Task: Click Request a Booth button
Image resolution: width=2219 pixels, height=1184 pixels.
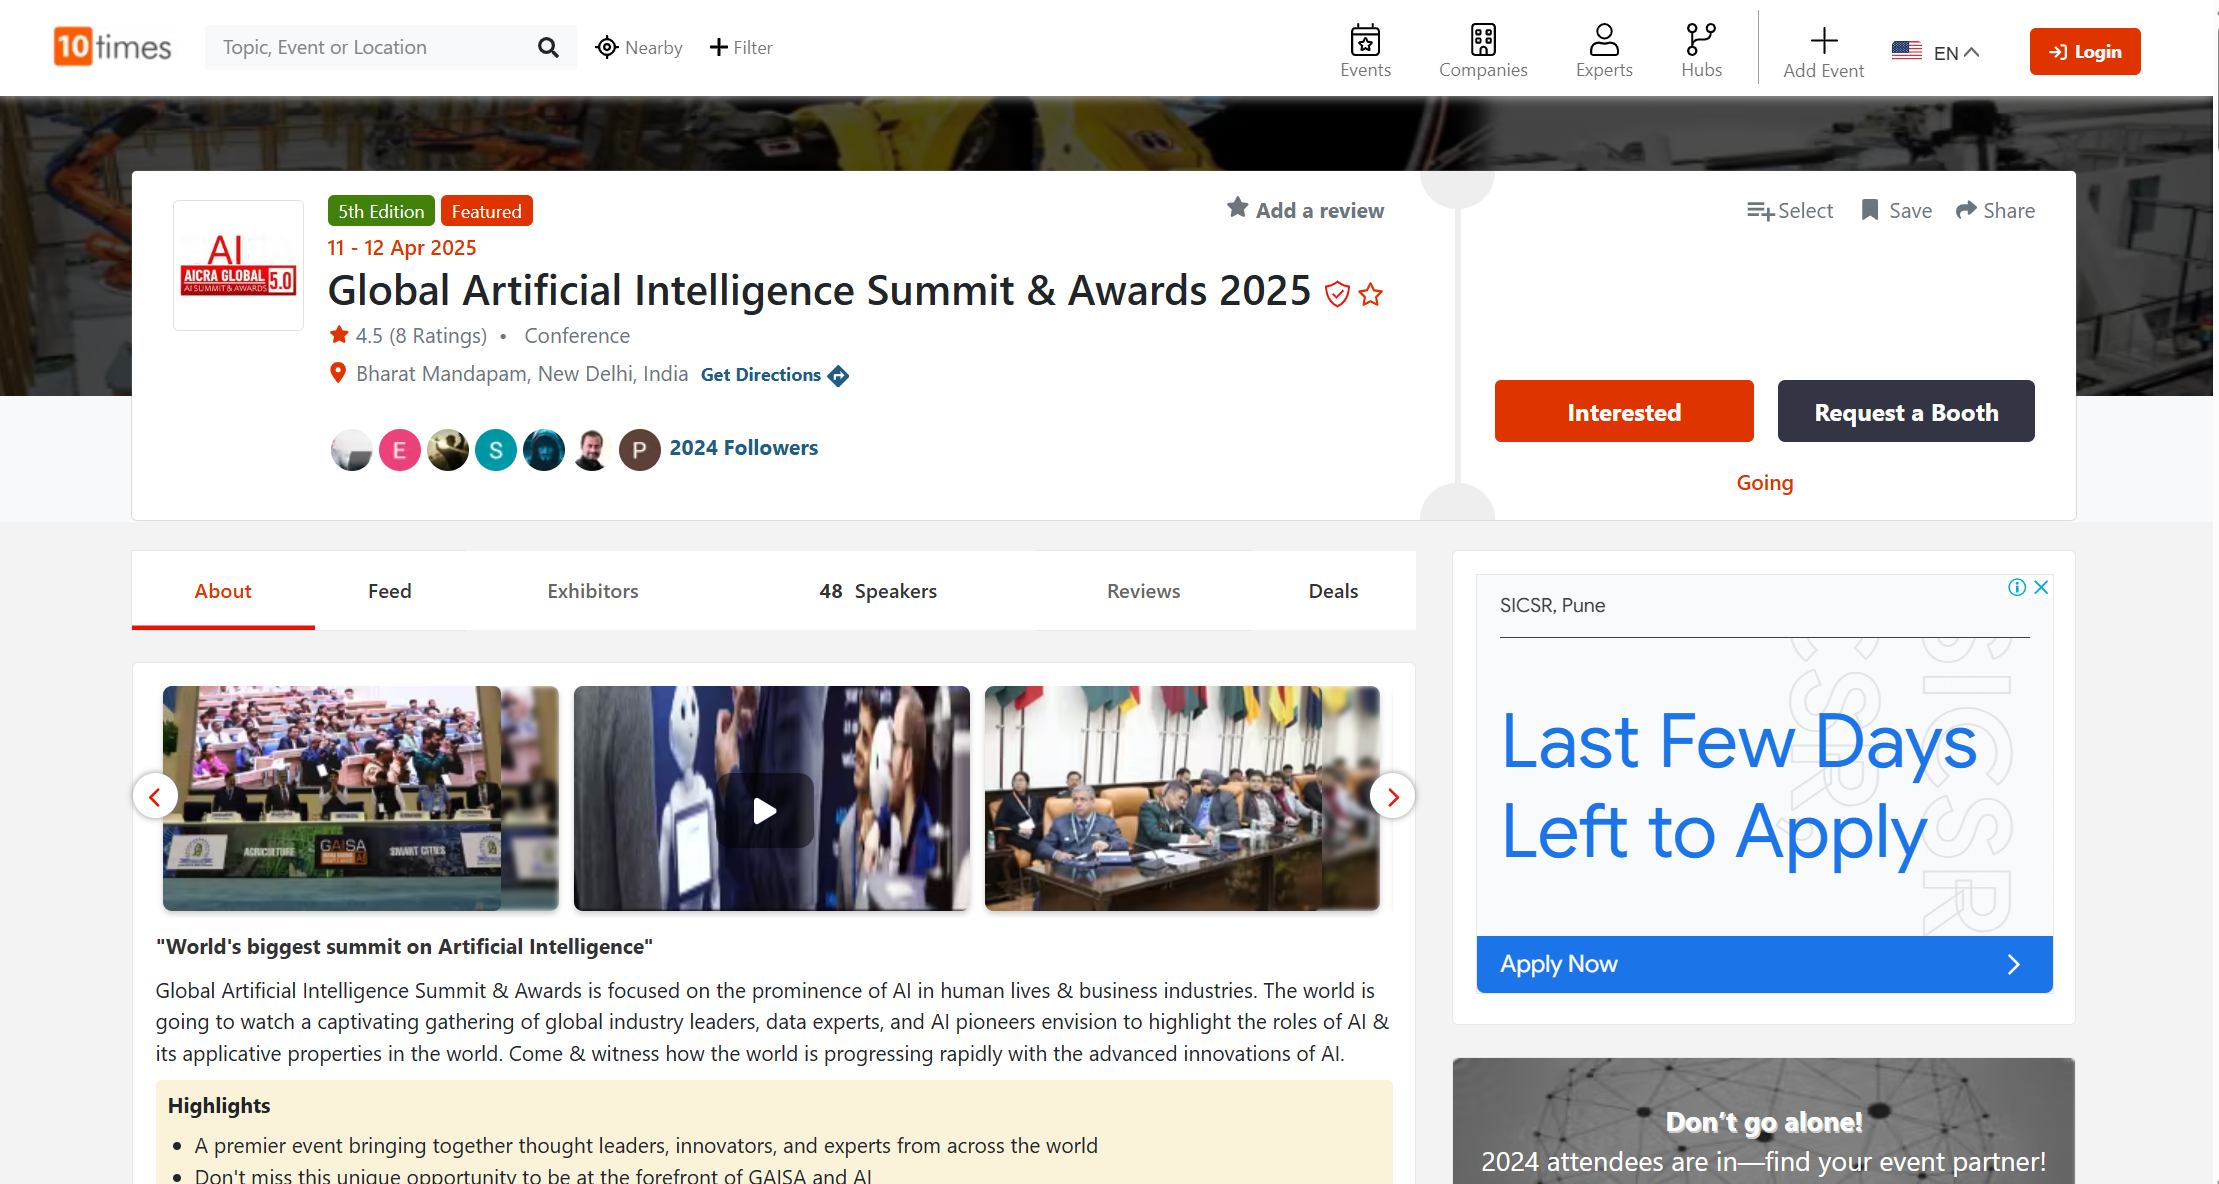Action: (x=1906, y=411)
